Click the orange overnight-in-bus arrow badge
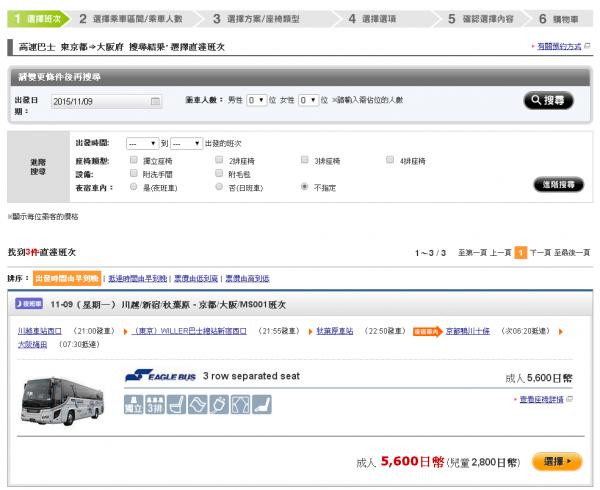Image resolution: width=600 pixels, height=490 pixels. [428, 331]
